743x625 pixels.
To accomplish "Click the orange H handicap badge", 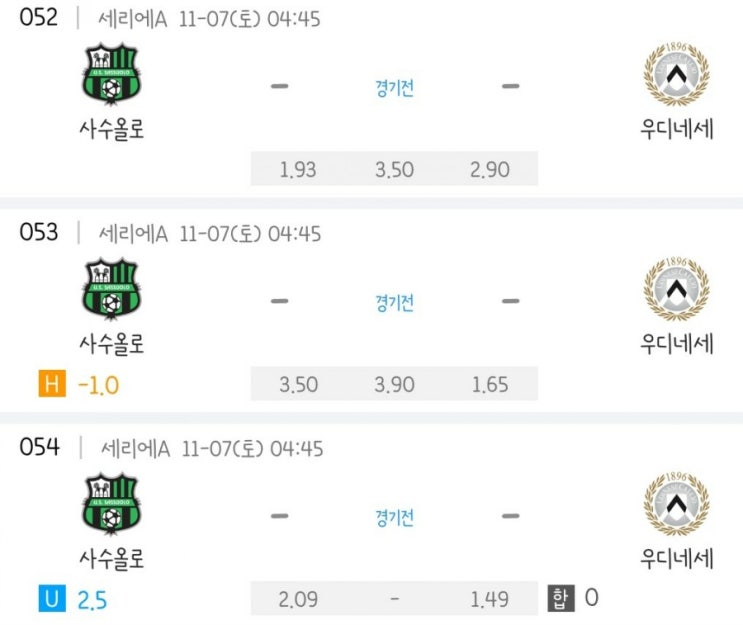I will (x=52, y=383).
